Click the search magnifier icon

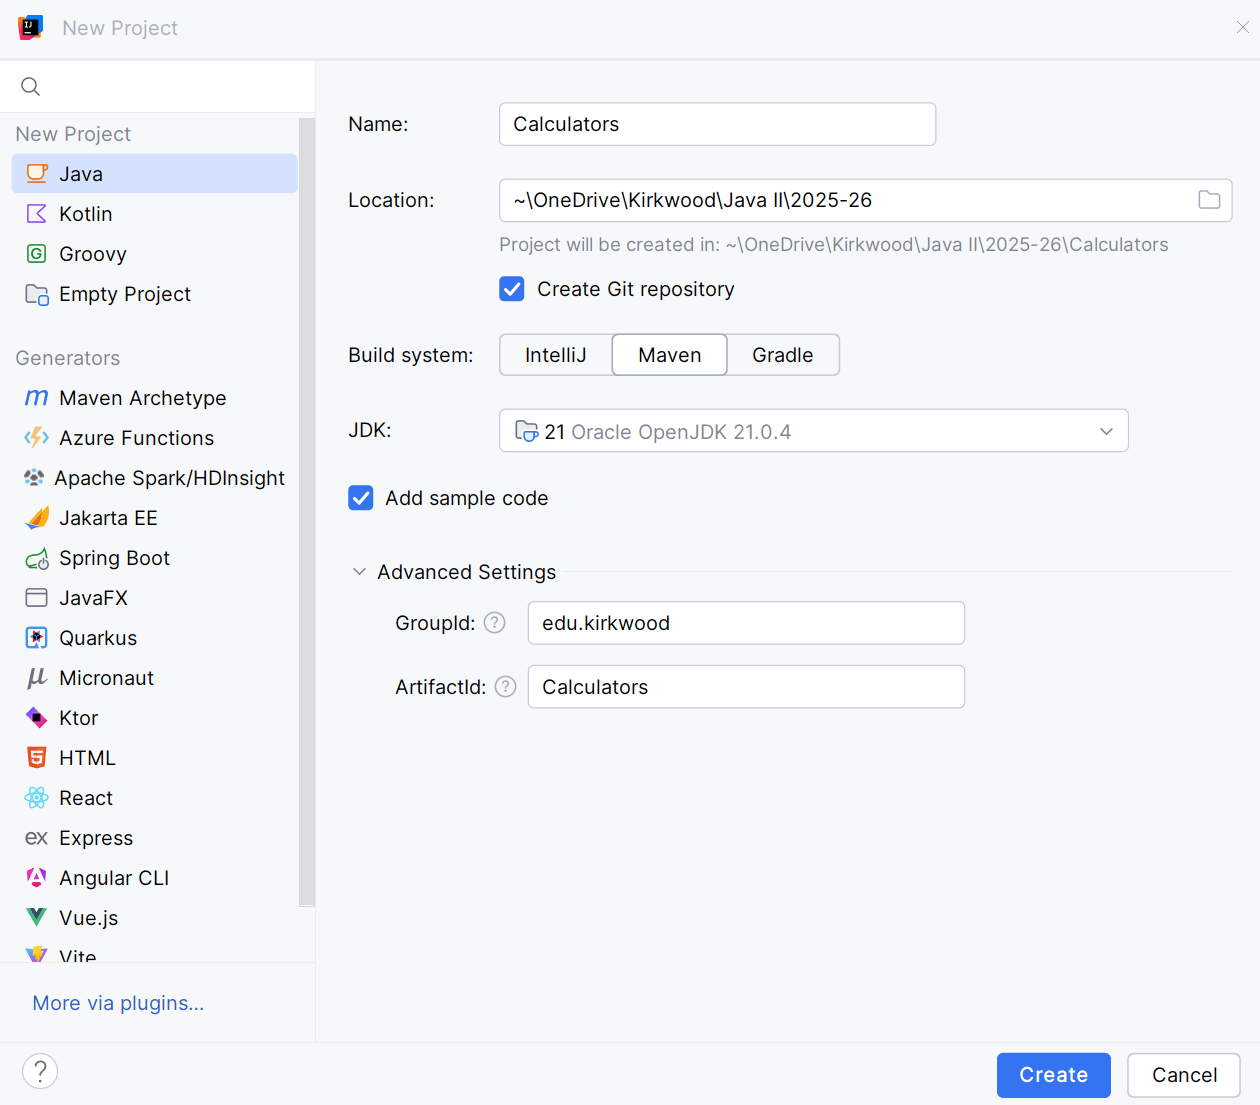pyautogui.click(x=31, y=87)
